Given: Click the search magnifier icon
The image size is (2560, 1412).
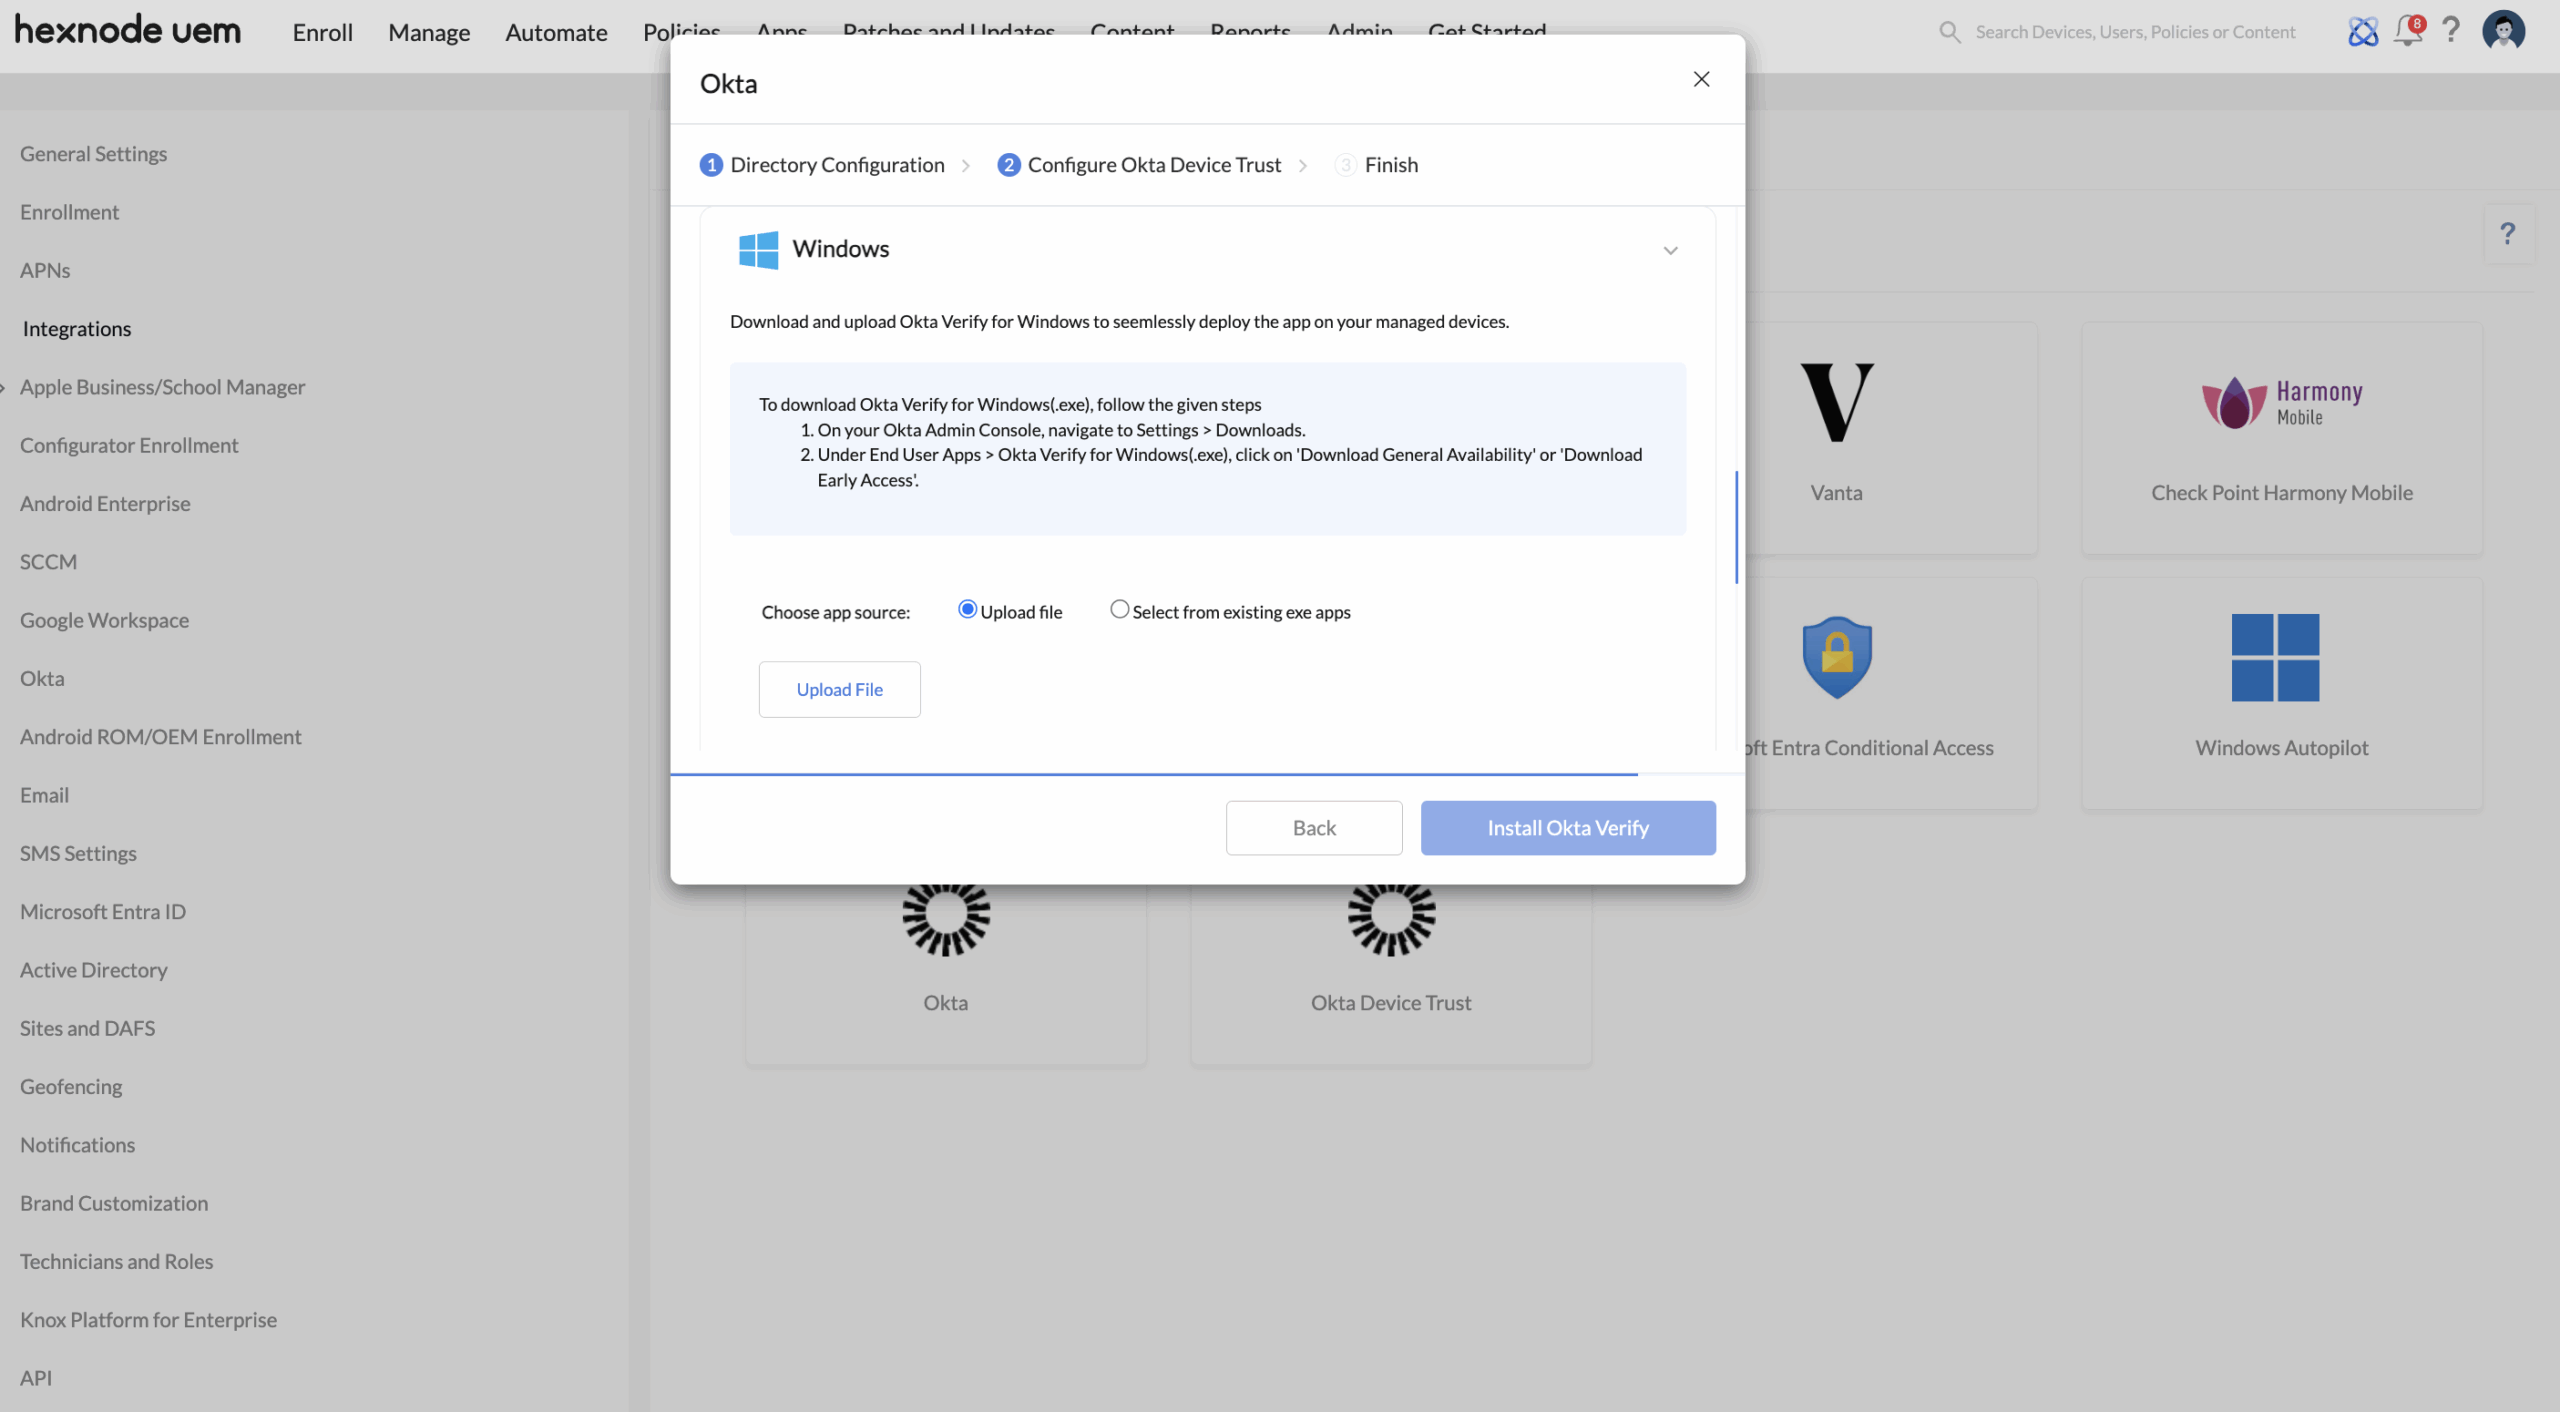Looking at the screenshot, I should 1949,32.
